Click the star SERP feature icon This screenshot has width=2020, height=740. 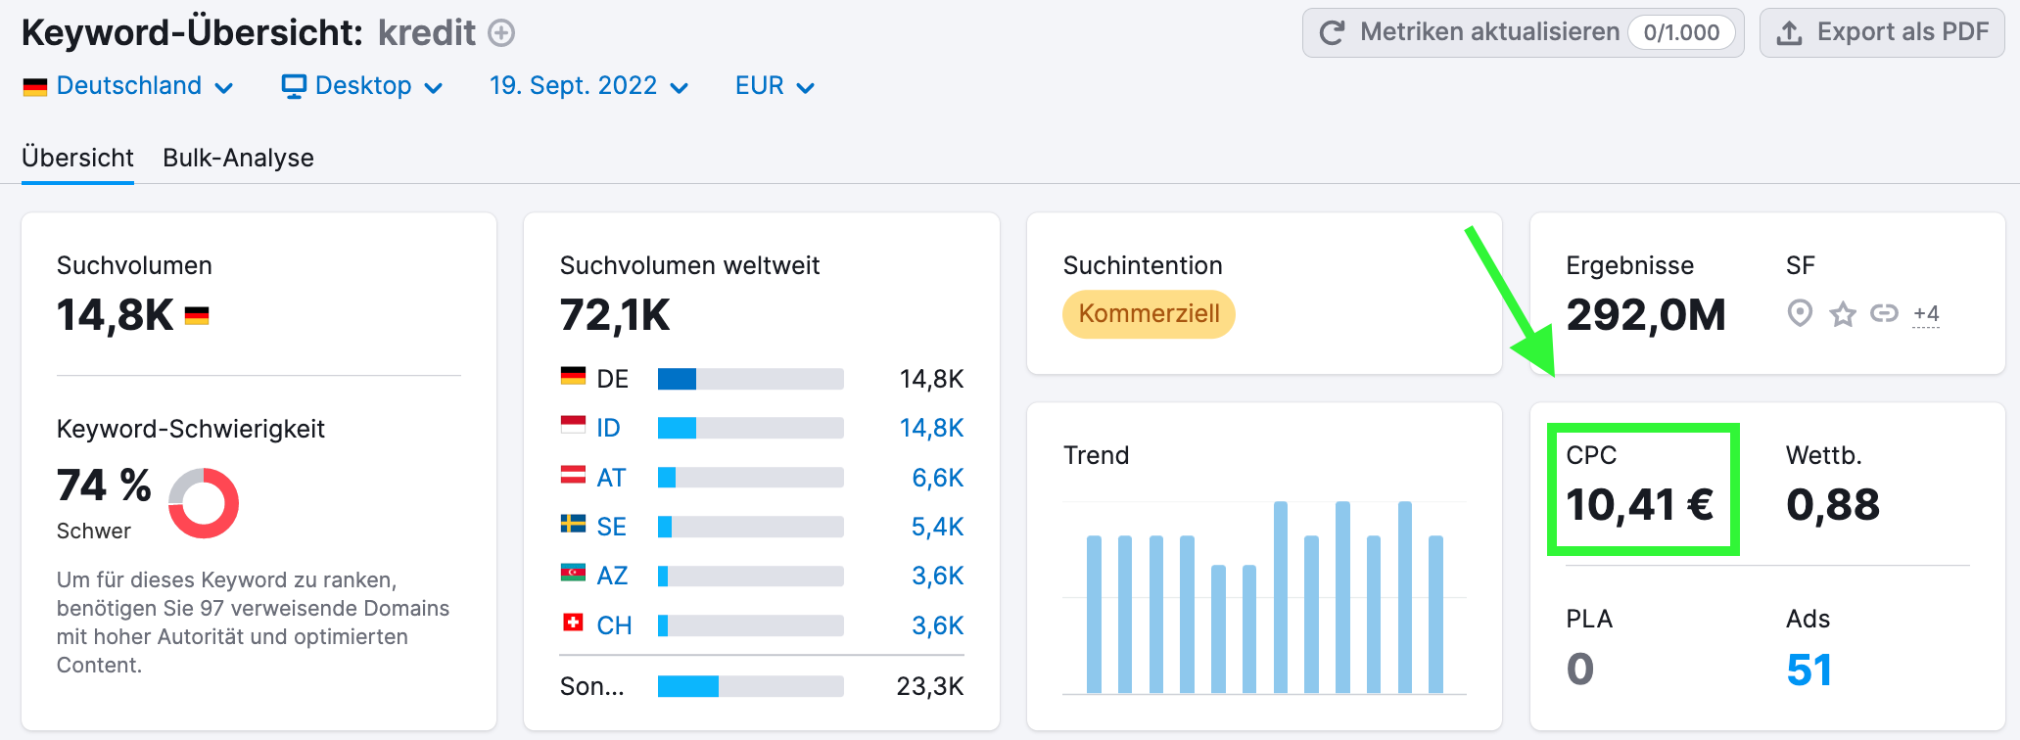tap(1843, 315)
